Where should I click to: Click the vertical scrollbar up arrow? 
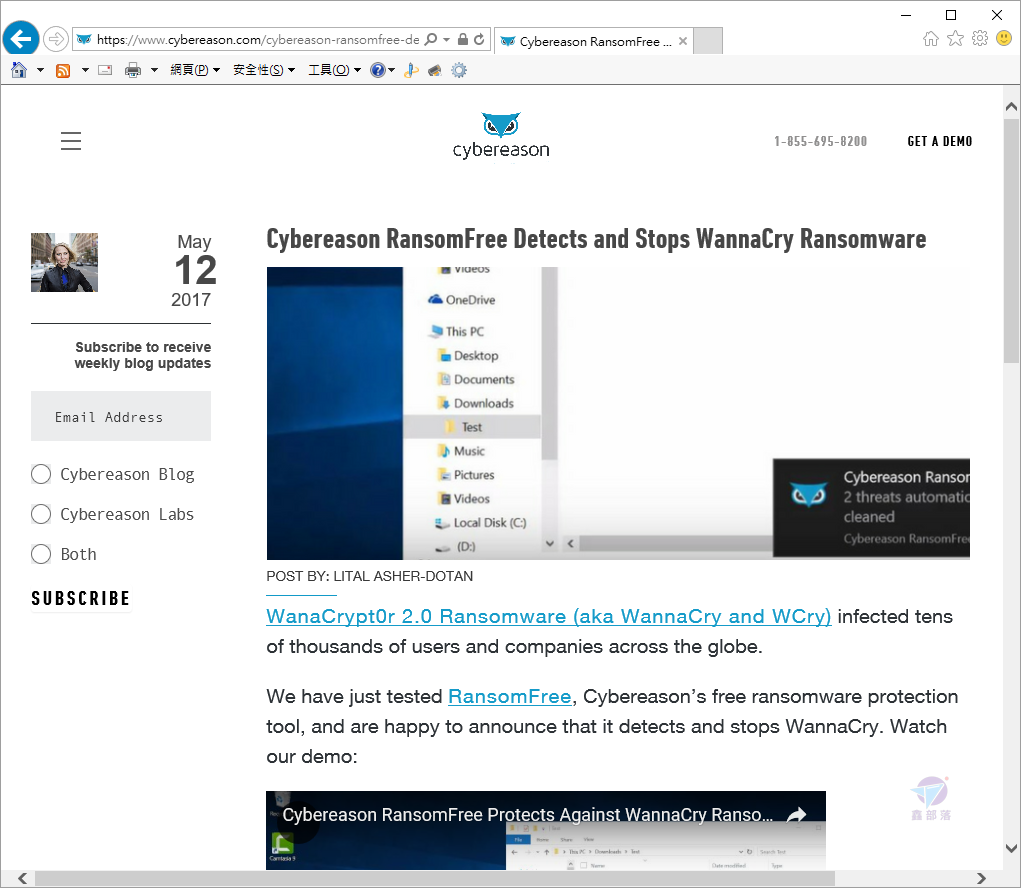(1011, 107)
